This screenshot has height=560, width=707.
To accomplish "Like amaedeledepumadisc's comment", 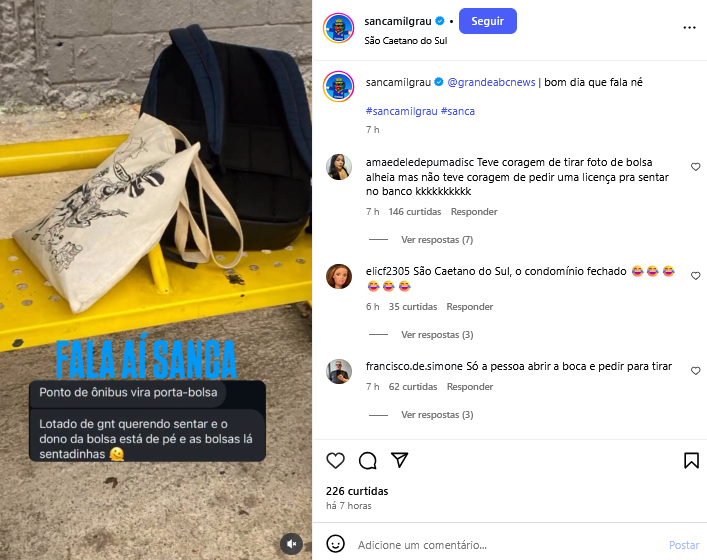I will click(695, 167).
